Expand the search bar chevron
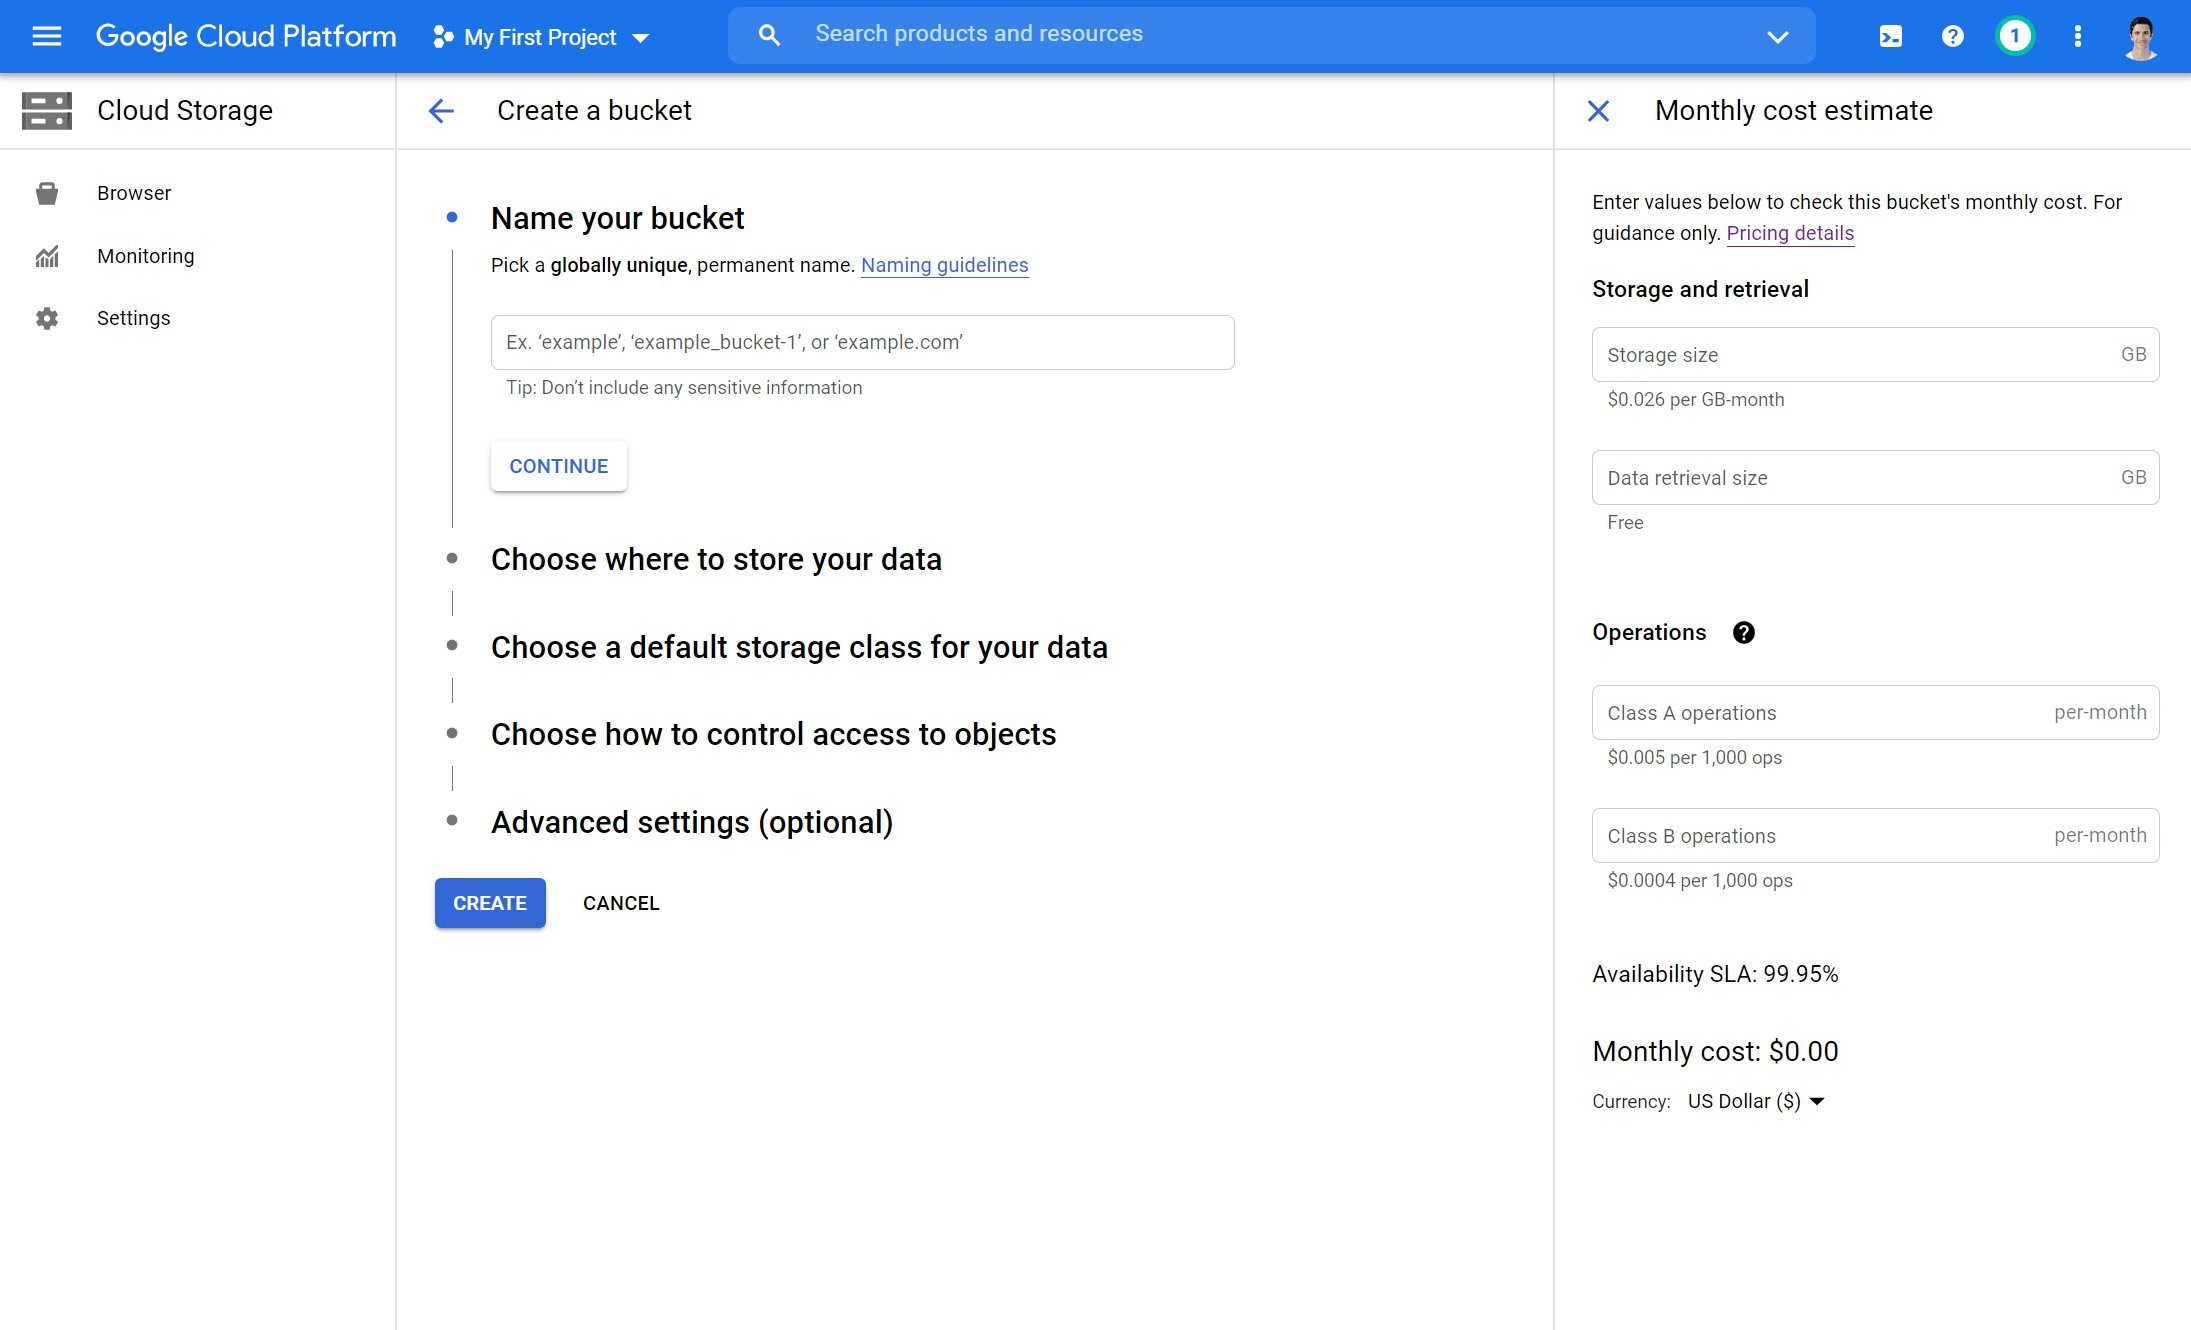The image size is (2191, 1330). coord(1778,36)
